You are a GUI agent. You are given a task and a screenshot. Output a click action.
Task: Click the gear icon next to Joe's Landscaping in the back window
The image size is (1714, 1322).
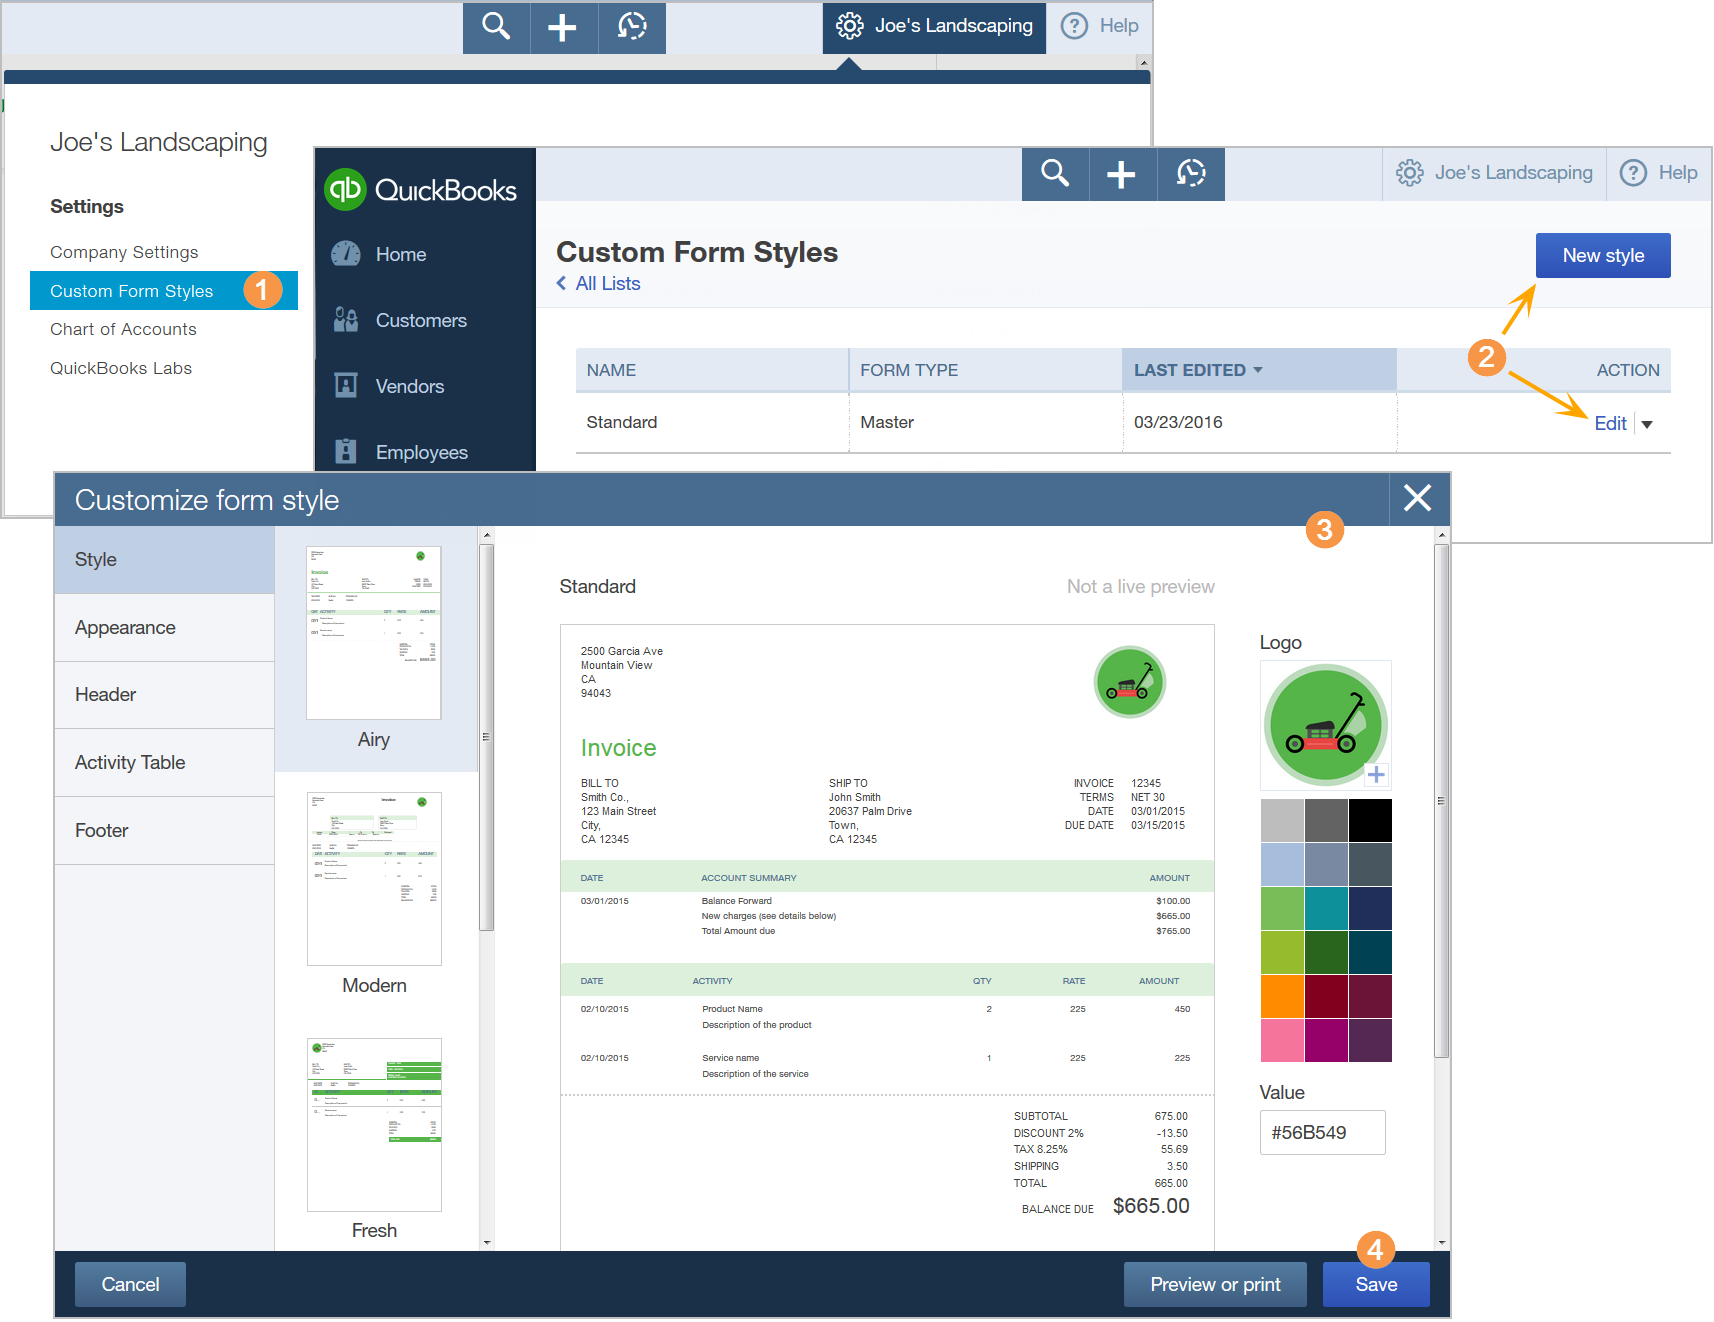point(850,26)
